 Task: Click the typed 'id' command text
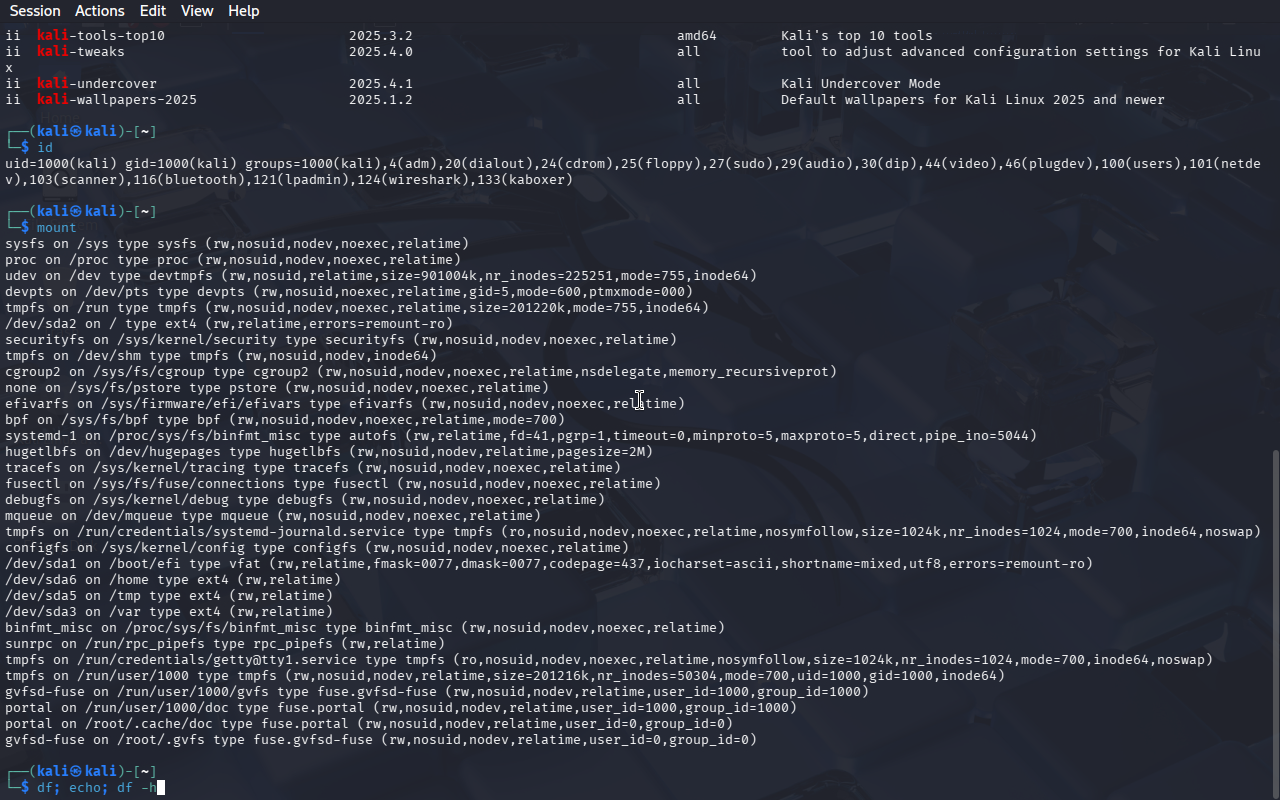pos(45,148)
